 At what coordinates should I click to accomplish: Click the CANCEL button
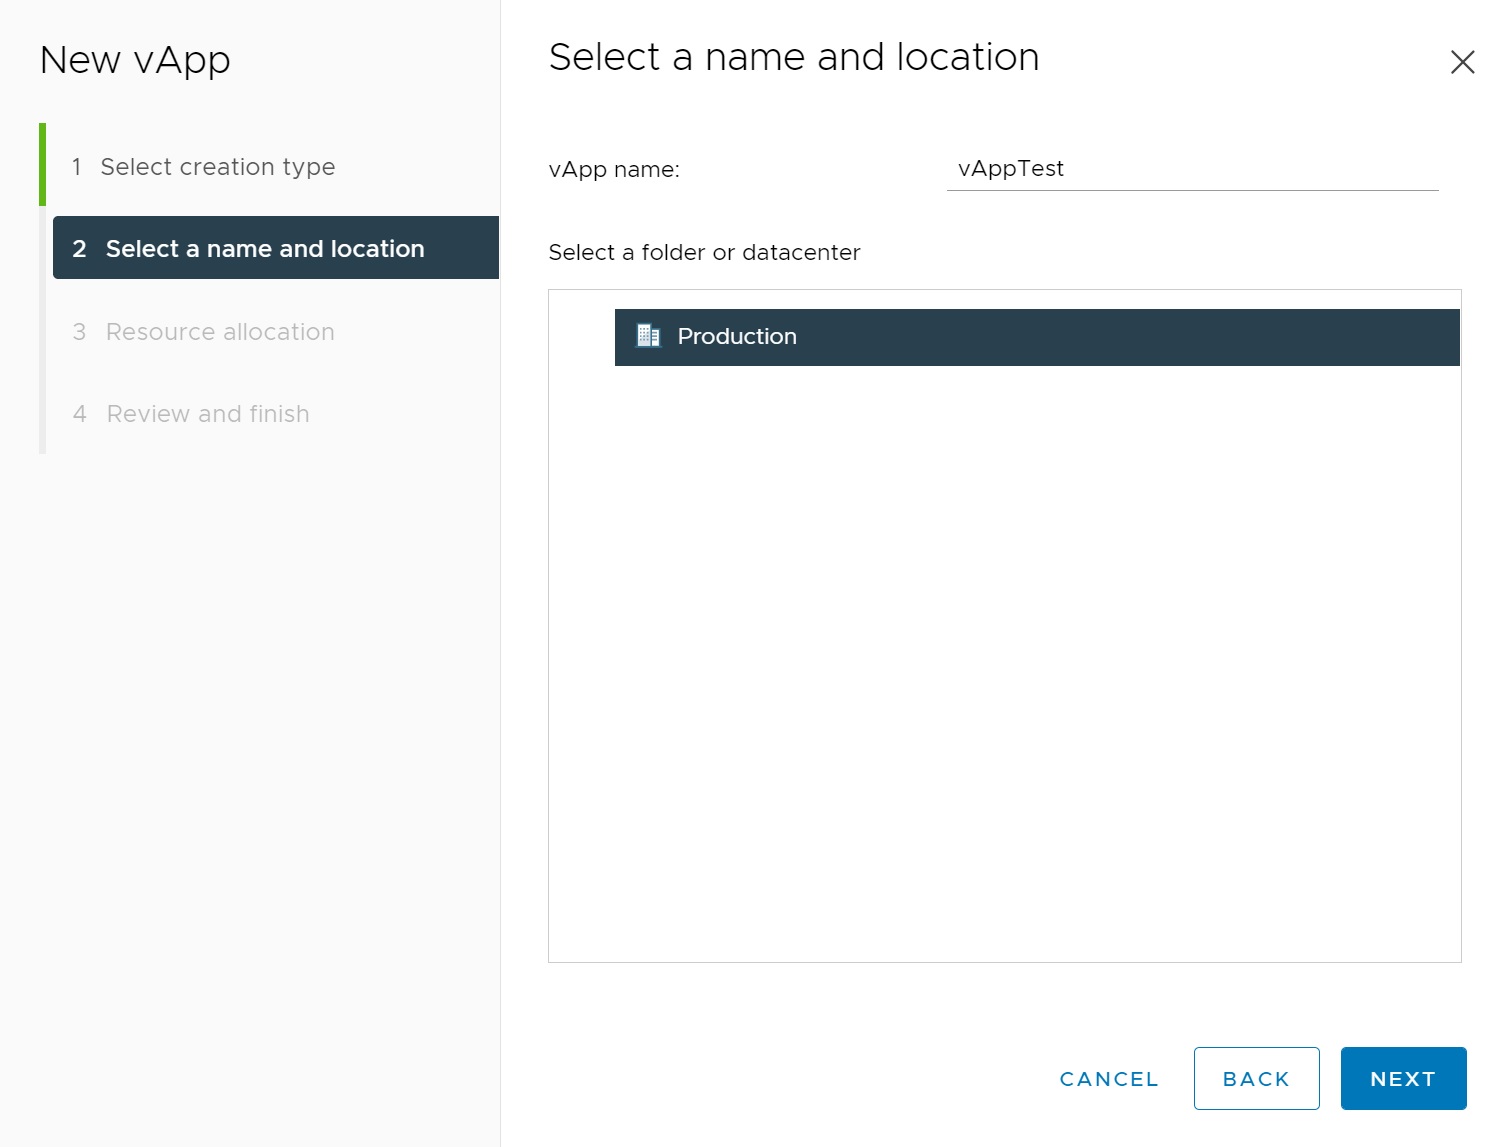1109,1079
